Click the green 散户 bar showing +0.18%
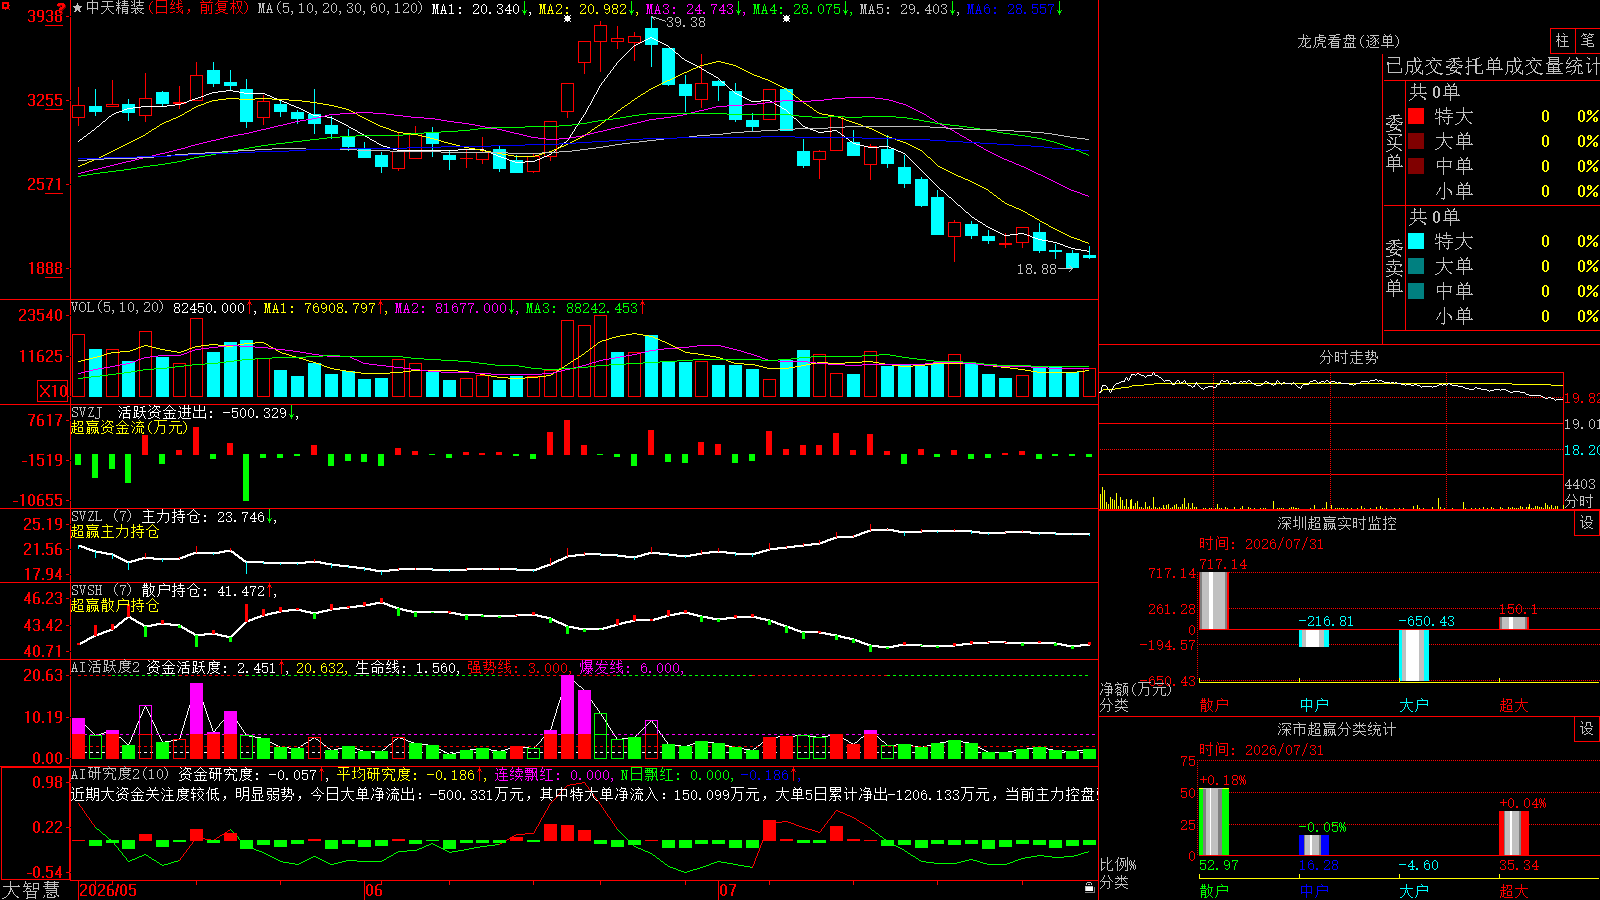The image size is (1600, 900). 1214,822
